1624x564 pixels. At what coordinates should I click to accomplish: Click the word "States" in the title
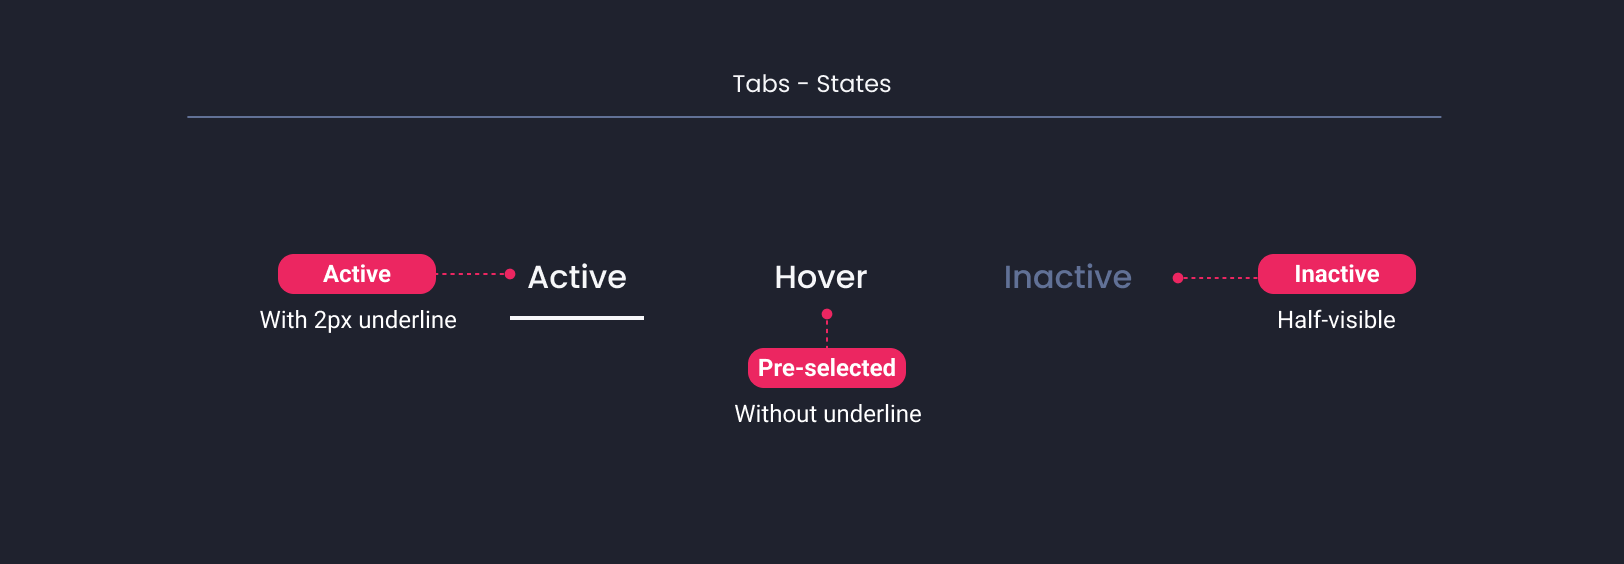854,84
